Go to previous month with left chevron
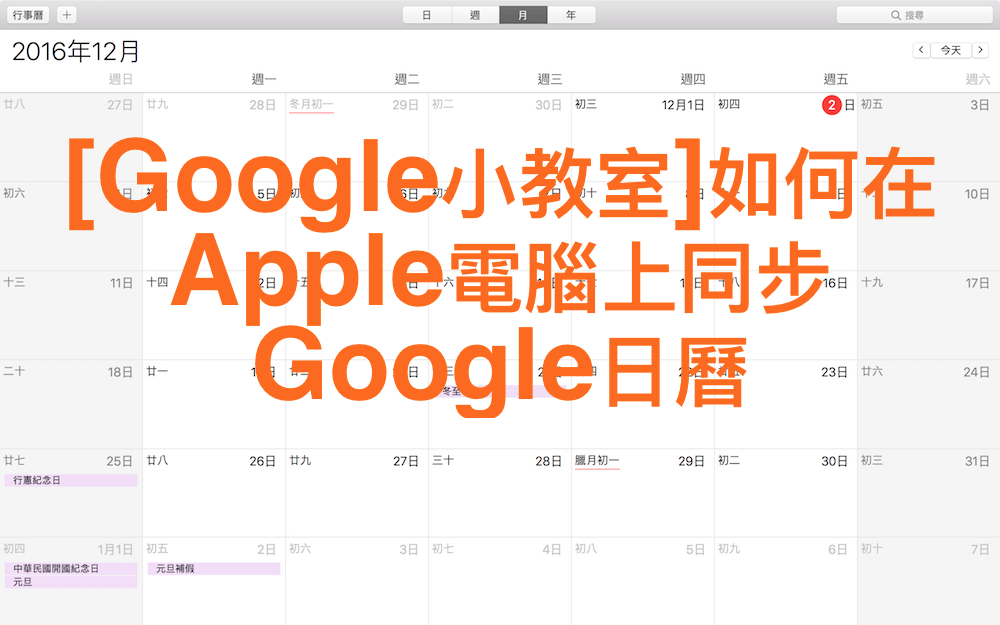The image size is (1000, 625). tap(921, 50)
